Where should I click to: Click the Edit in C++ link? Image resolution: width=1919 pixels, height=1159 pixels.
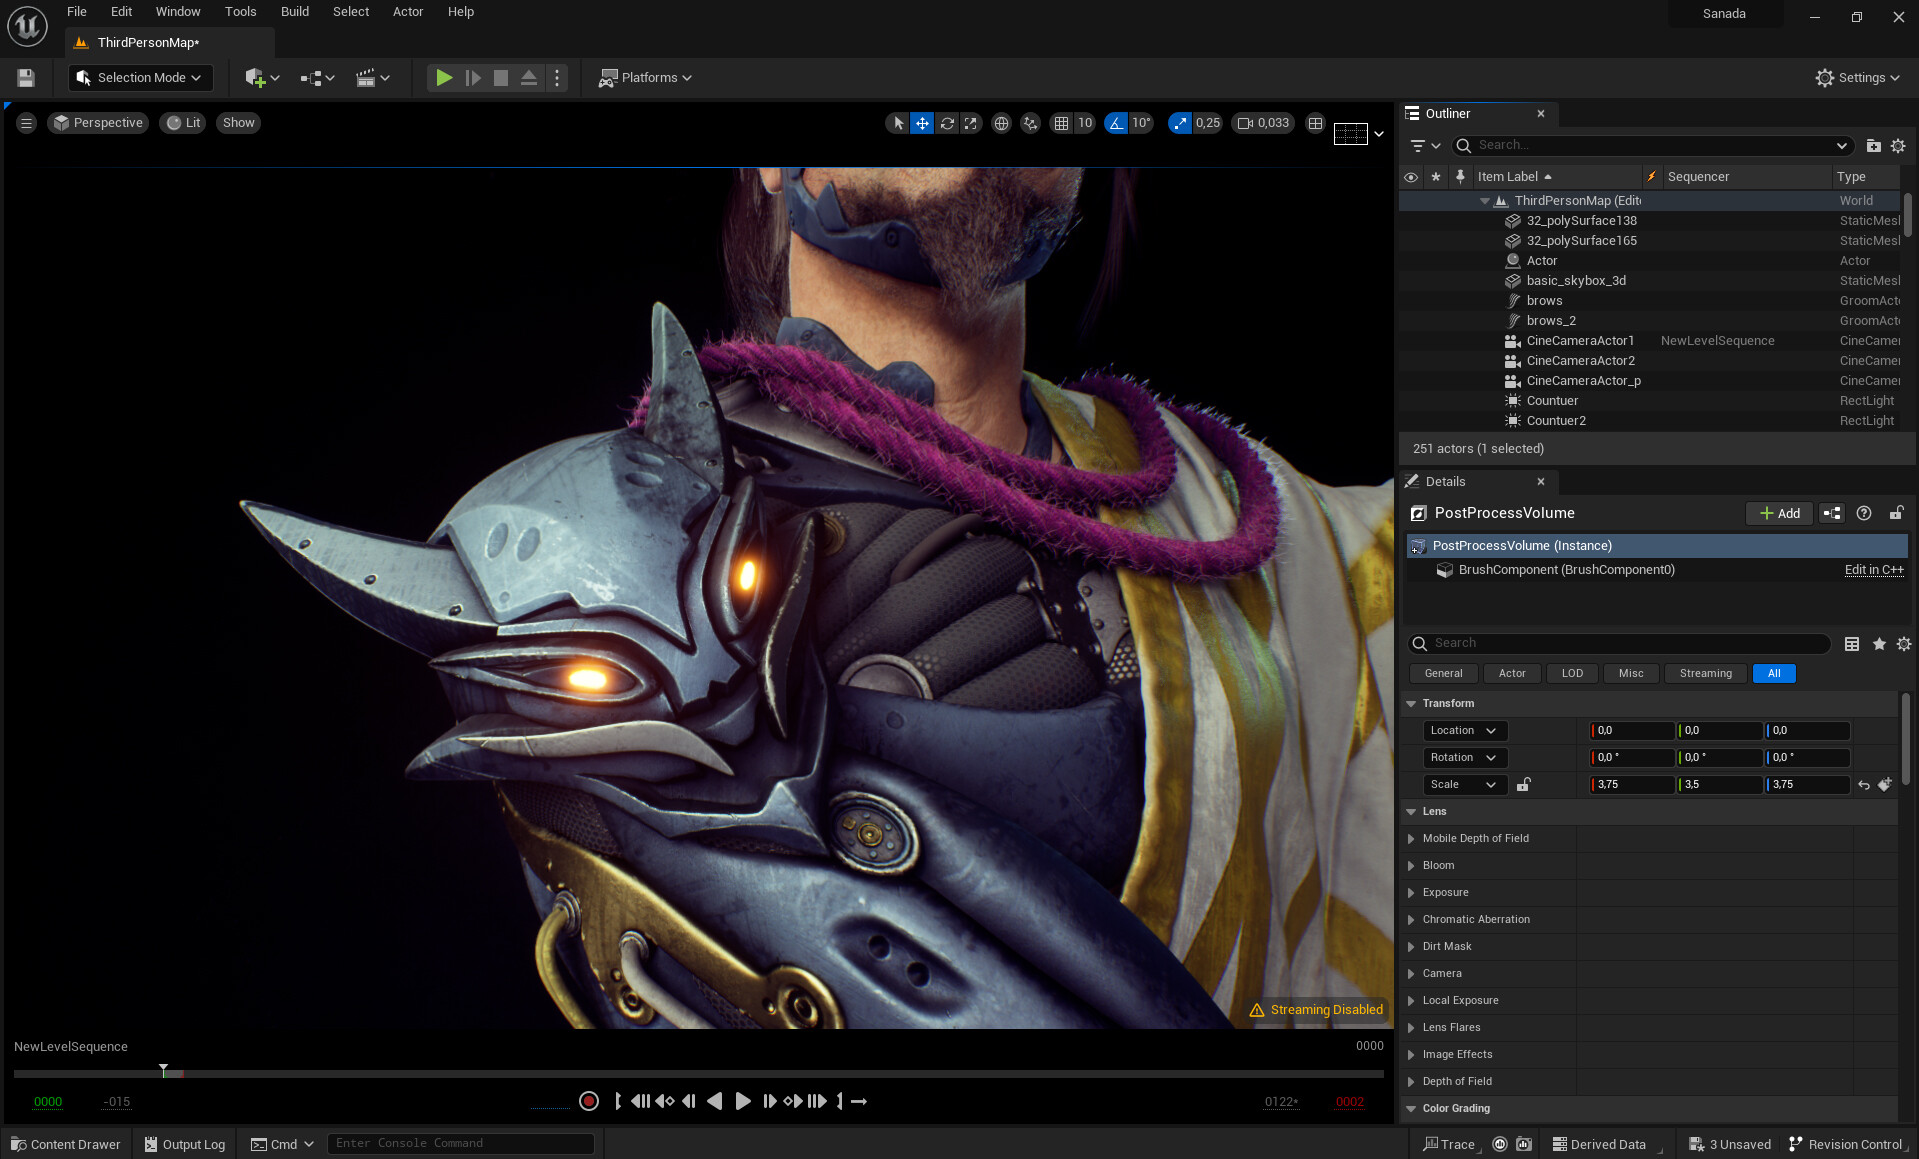[1874, 570]
